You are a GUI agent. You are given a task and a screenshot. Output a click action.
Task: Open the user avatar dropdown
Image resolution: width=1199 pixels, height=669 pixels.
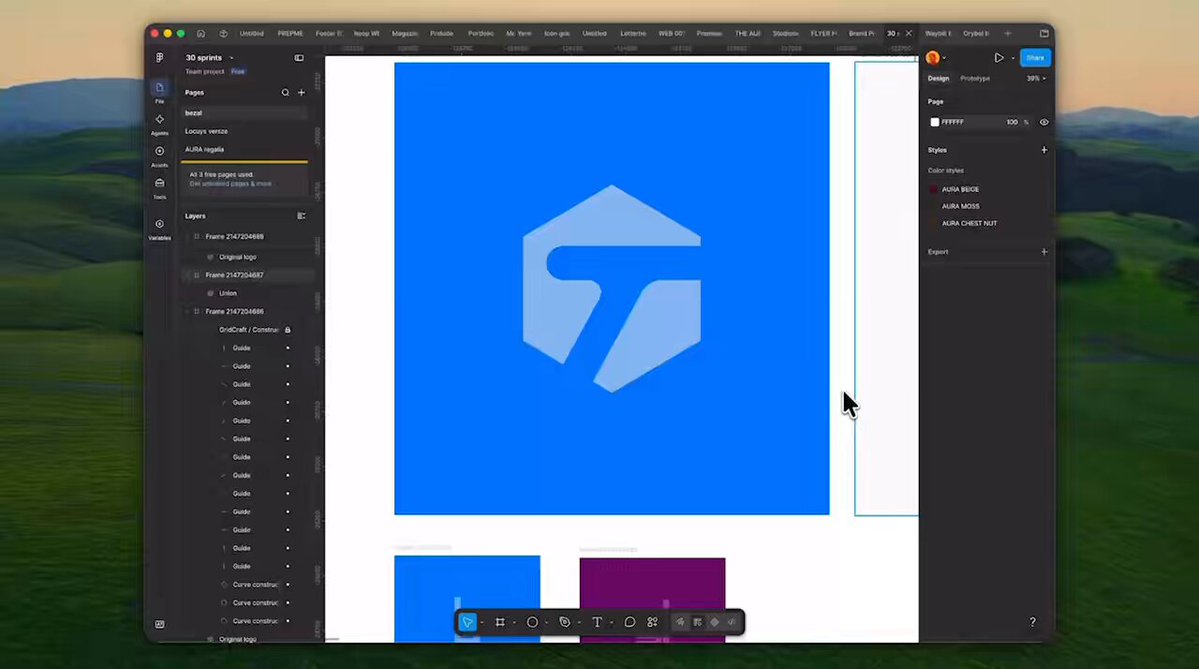(x=936, y=58)
